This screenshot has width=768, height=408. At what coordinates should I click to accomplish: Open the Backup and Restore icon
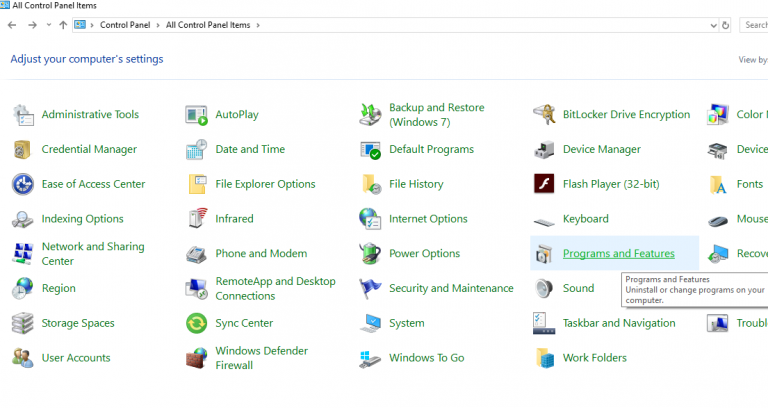coord(370,115)
